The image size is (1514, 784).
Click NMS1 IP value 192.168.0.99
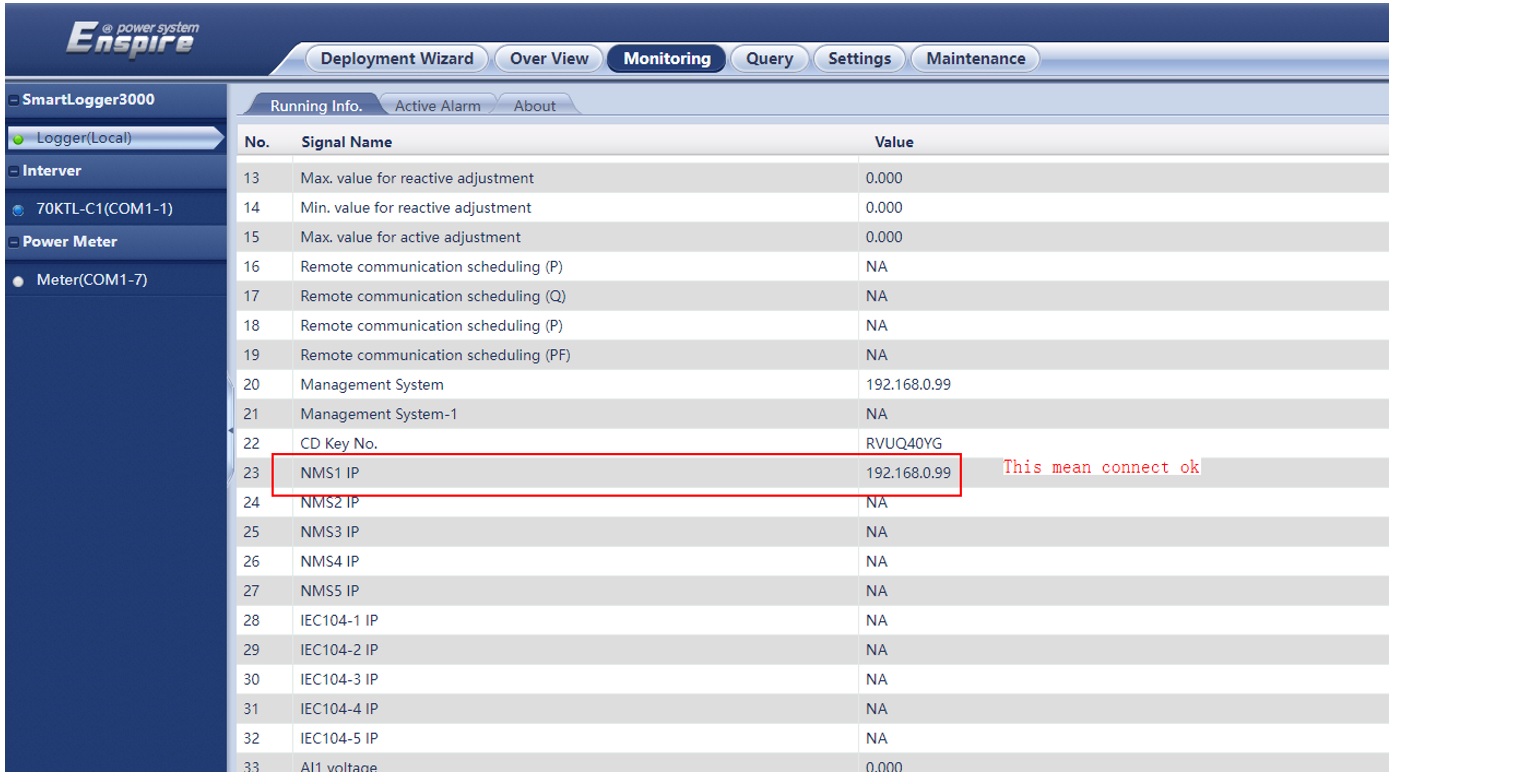tap(908, 473)
